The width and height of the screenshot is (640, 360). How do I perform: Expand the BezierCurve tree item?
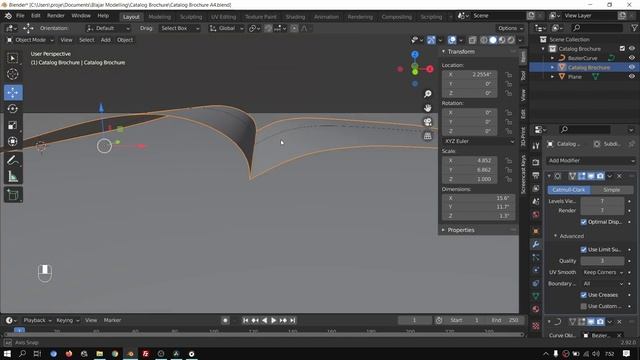click(x=552, y=58)
